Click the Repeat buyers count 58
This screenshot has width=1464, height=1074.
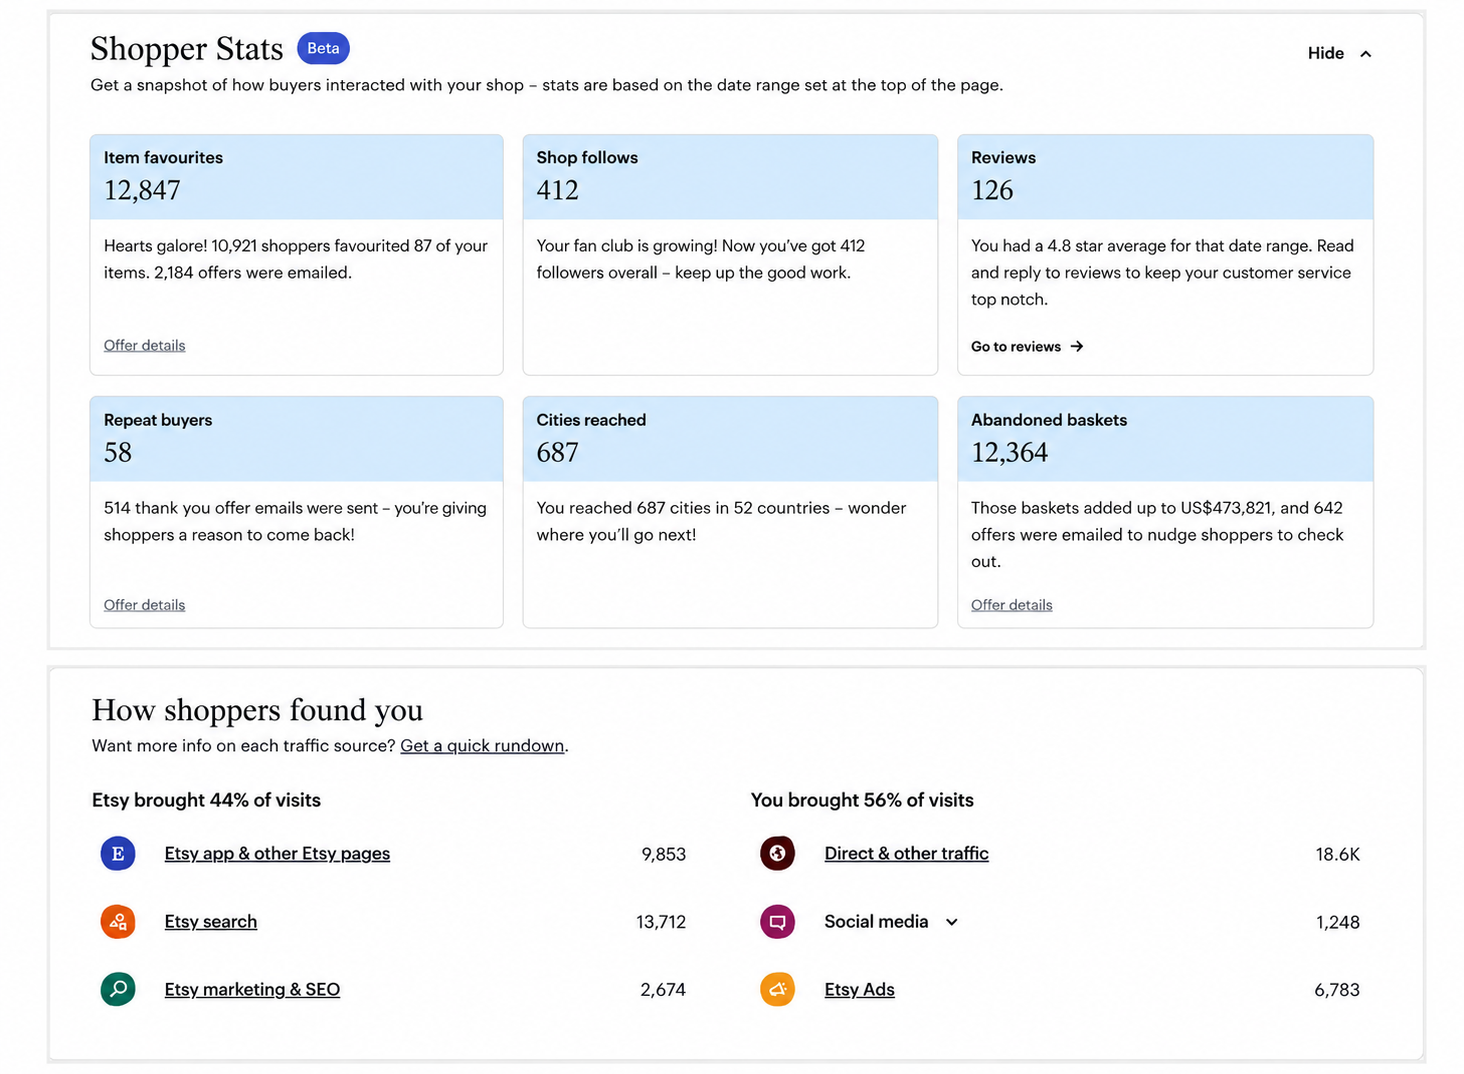point(118,452)
